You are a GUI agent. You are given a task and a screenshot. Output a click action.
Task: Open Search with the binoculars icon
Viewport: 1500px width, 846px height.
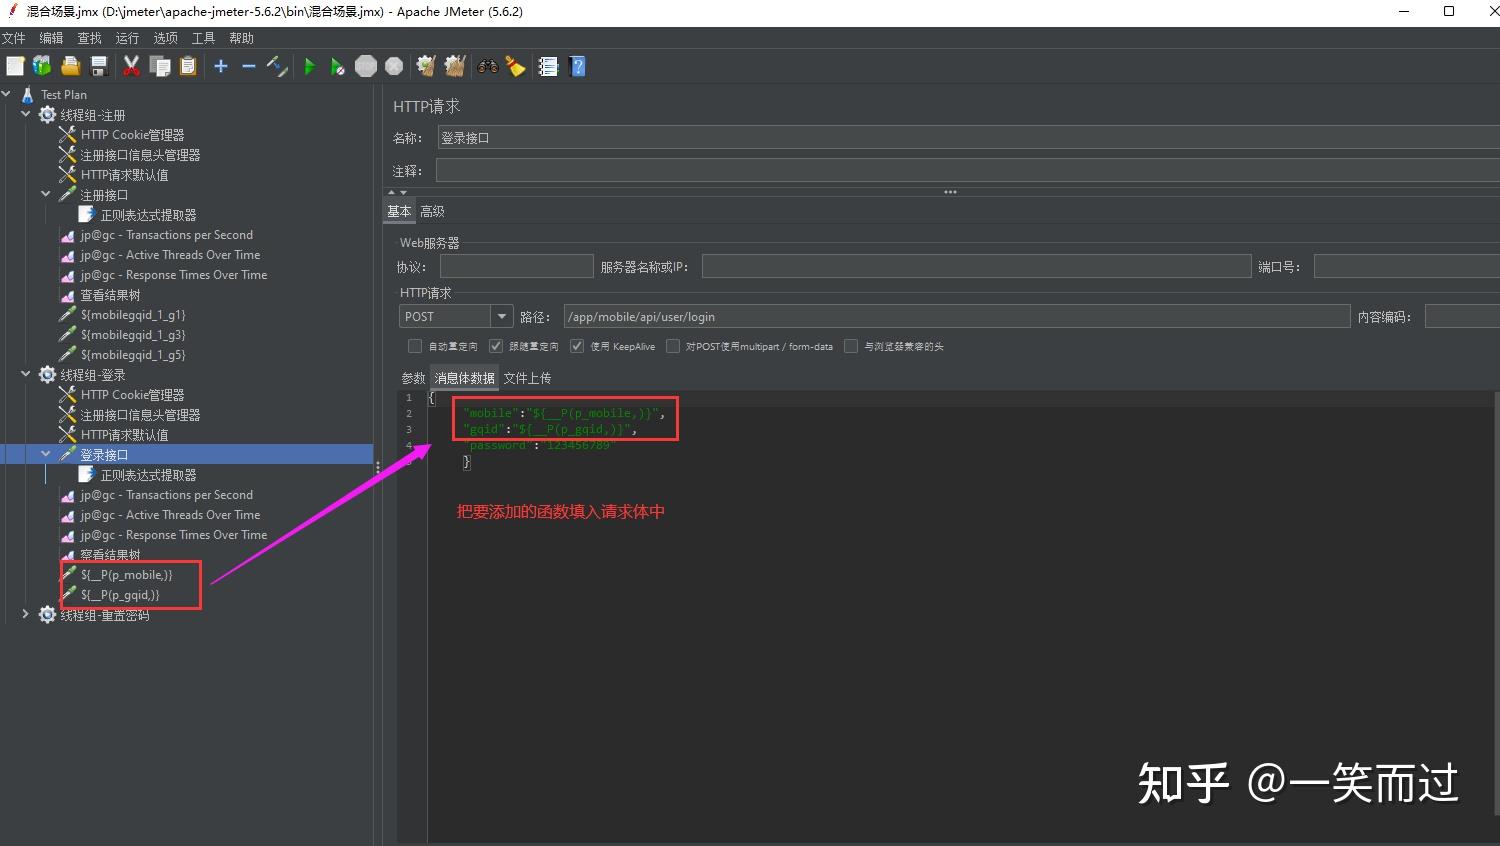[488, 66]
